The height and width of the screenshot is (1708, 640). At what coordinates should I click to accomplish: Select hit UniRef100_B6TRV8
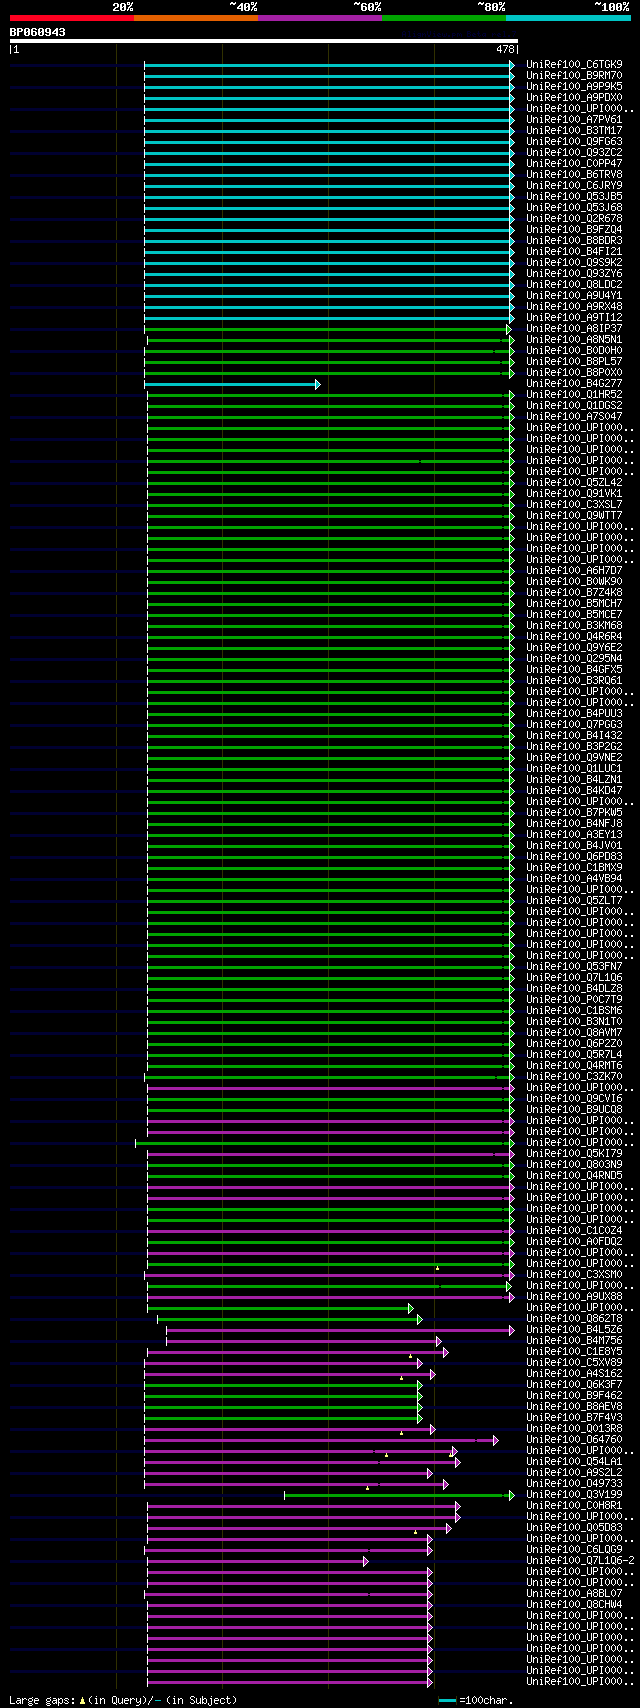(574, 174)
